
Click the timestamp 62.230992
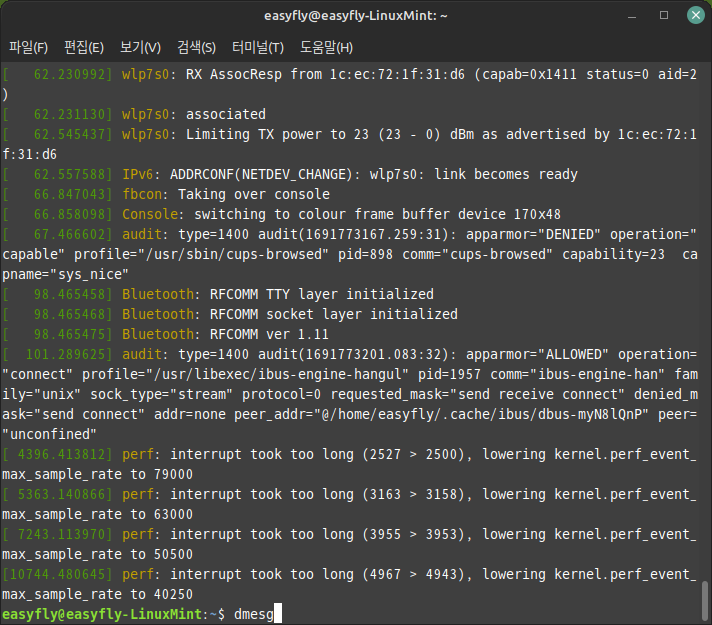click(x=69, y=74)
